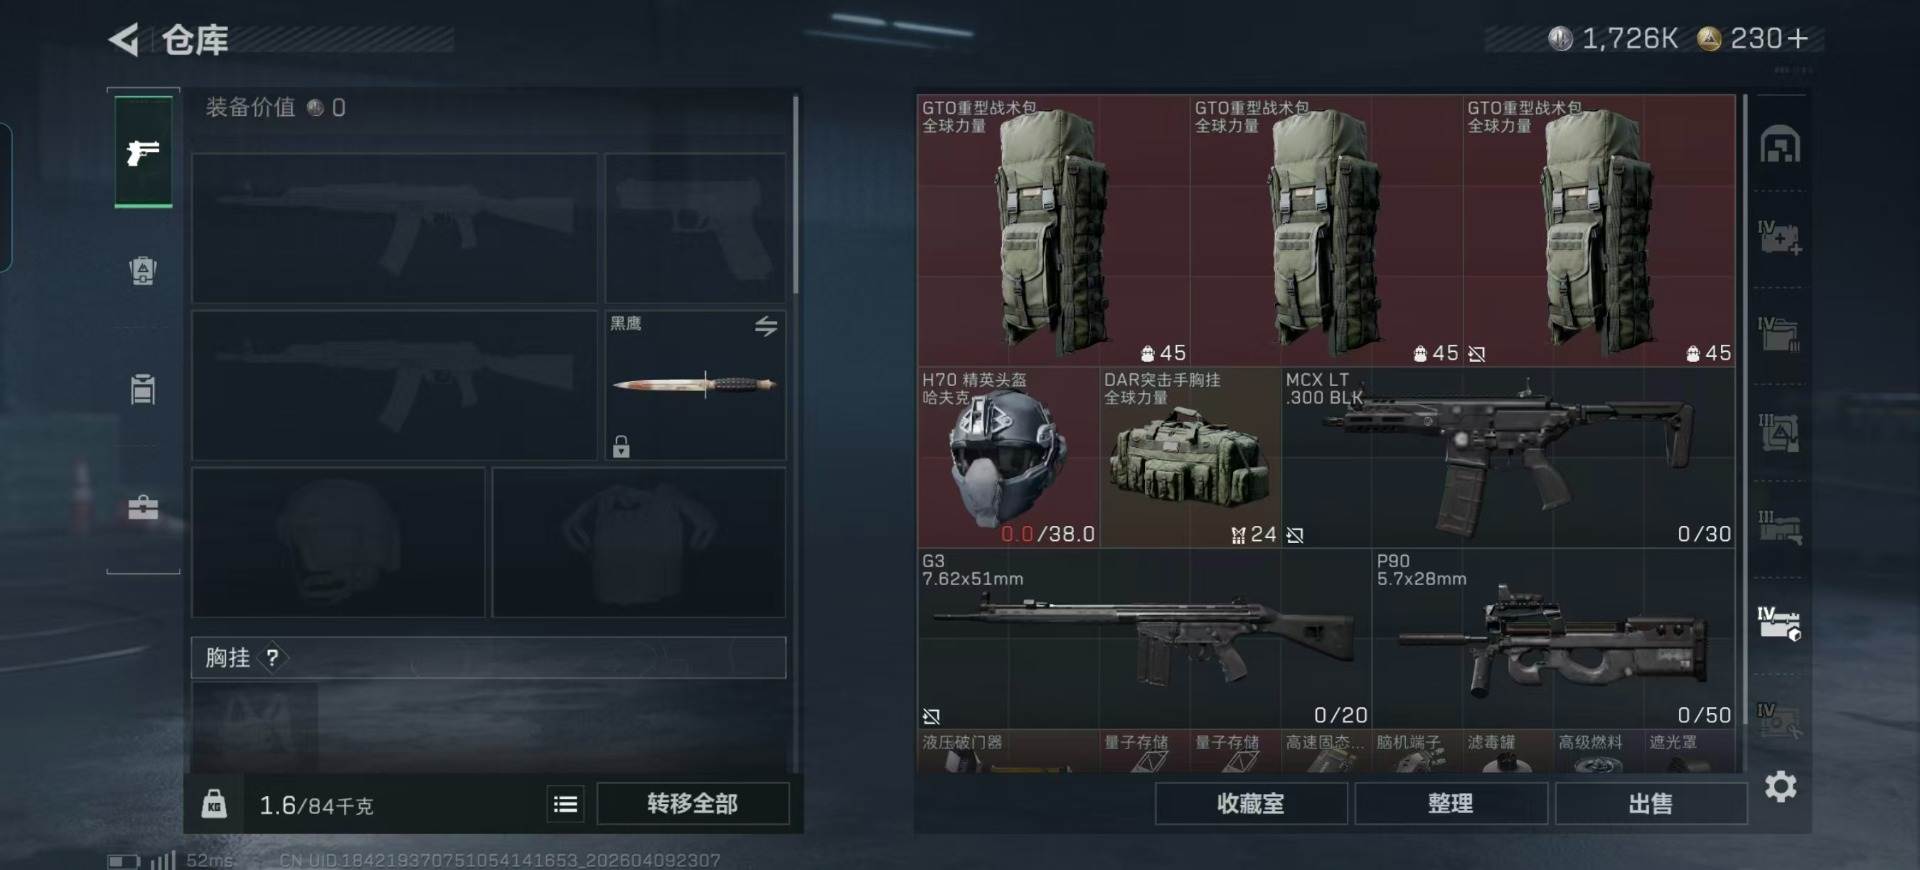Click the 转移全部 button
Screen dimensions: 1920x870
pyautogui.click(x=692, y=804)
